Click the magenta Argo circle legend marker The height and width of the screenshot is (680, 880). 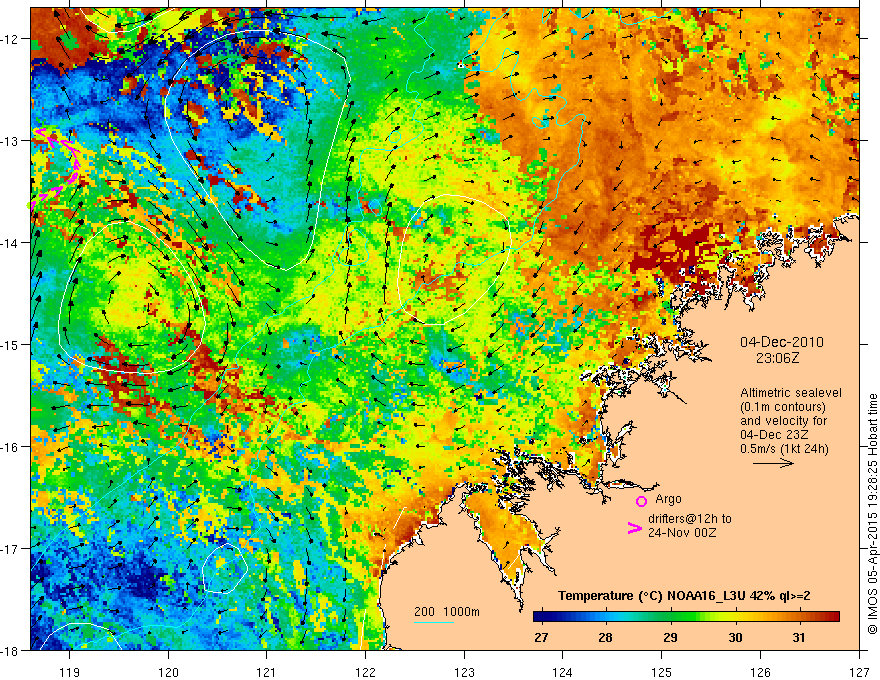[x=641, y=501]
